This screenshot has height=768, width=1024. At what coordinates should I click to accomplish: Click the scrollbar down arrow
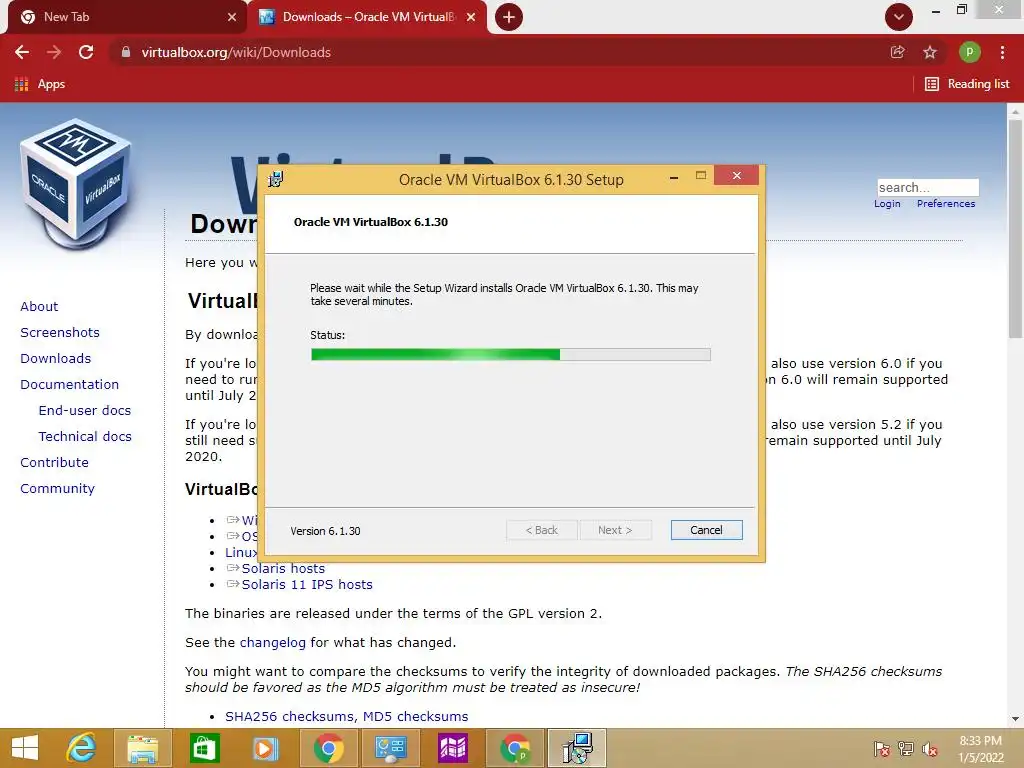pos(1015,719)
